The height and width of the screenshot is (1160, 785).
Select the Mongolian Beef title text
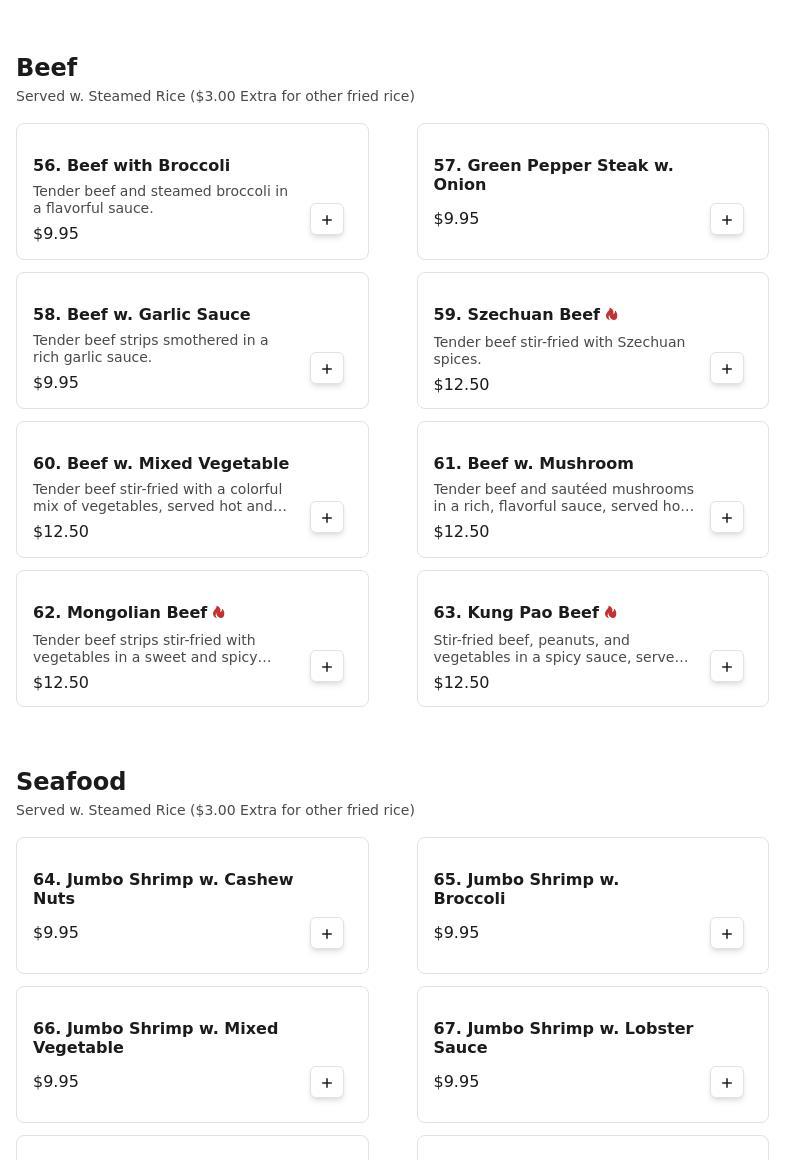click(120, 612)
